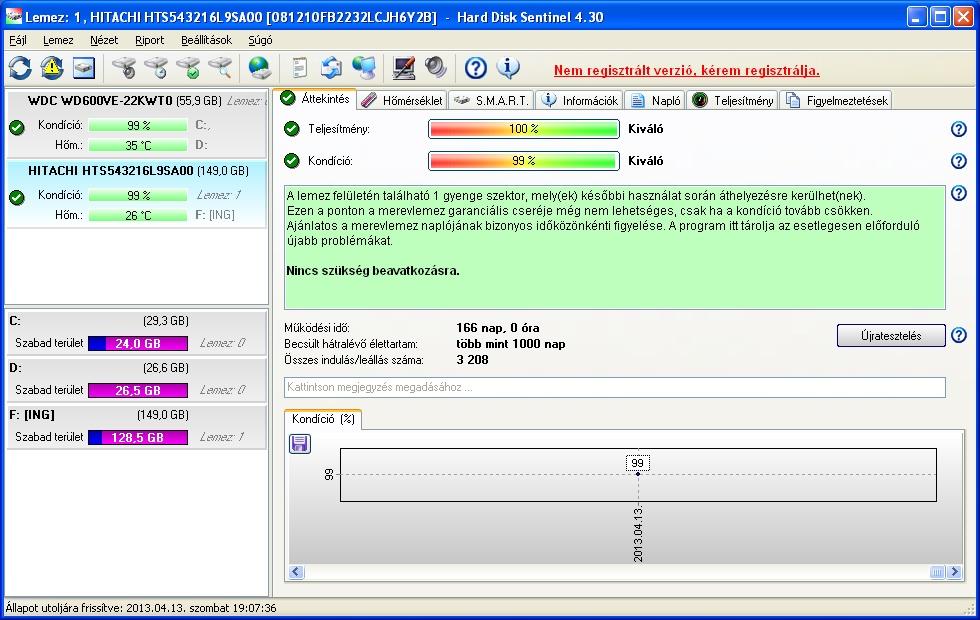980x620 pixels.
Task: Click the C: free space 24,0 GB bar
Action: [138, 343]
